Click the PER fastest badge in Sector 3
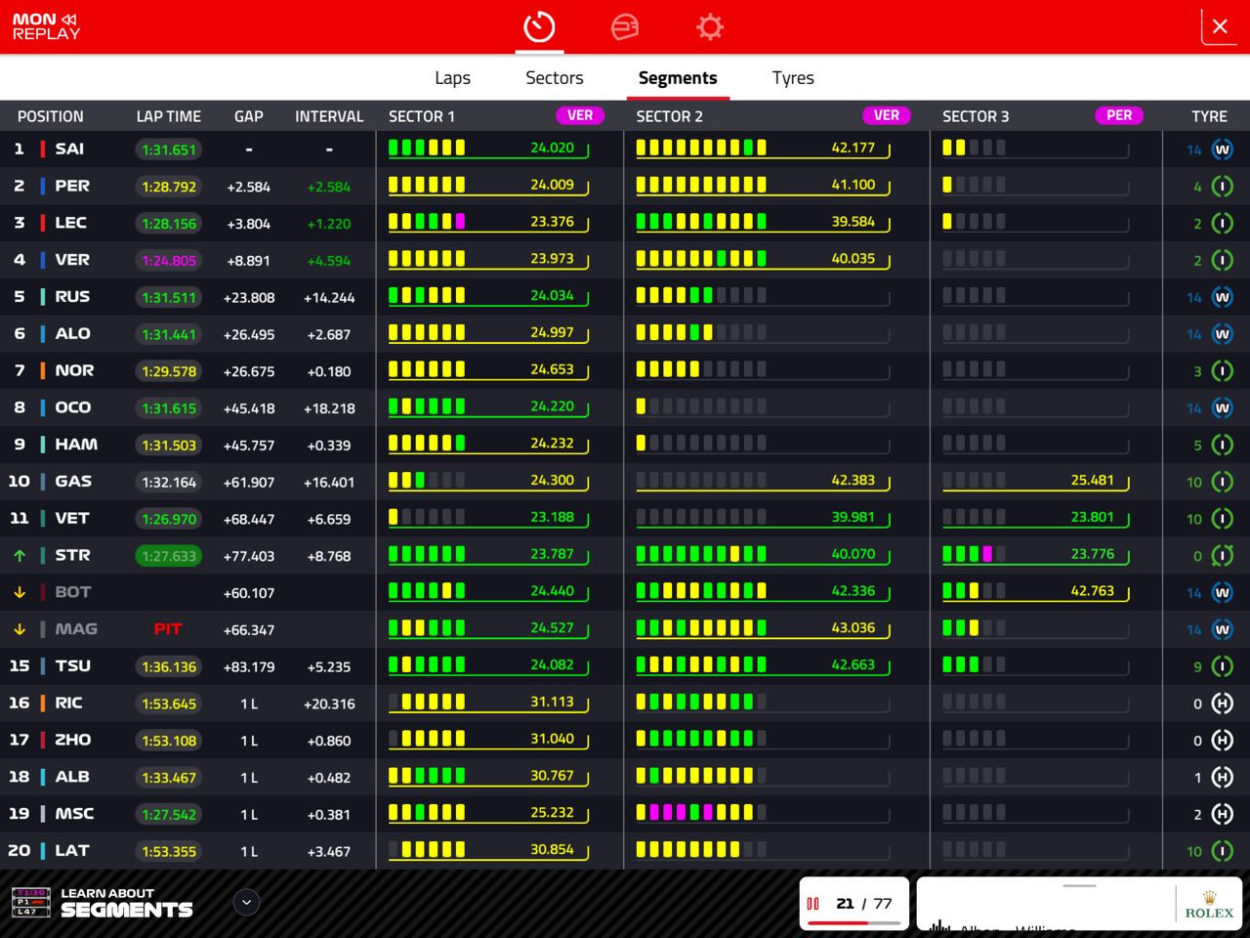Viewport: 1250px width, 938px height. click(1119, 115)
